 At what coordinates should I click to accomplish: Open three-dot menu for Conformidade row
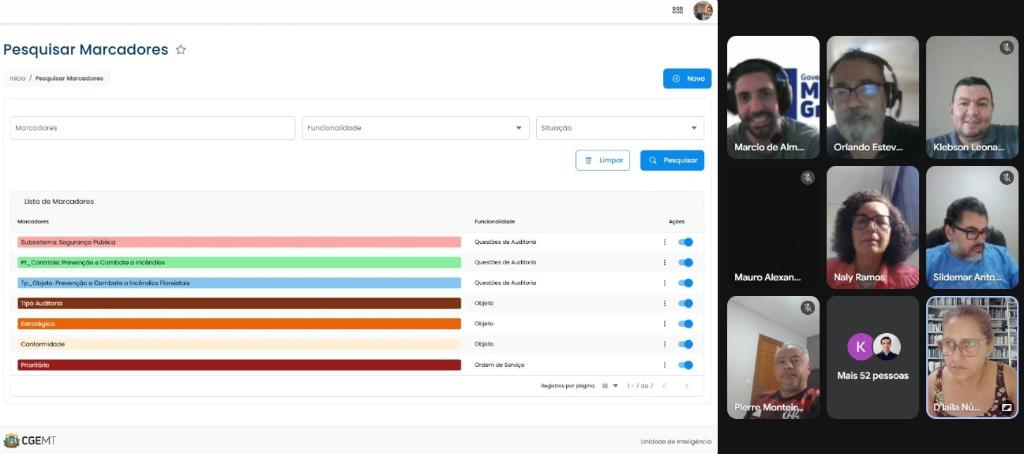click(664, 344)
